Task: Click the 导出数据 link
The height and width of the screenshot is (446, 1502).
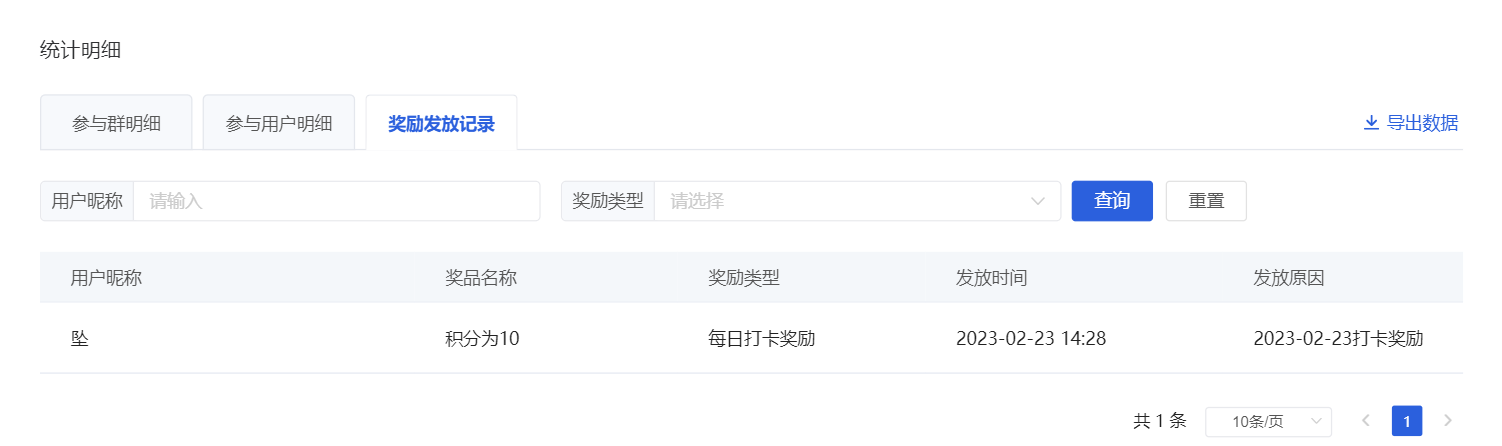Action: coord(1411,123)
